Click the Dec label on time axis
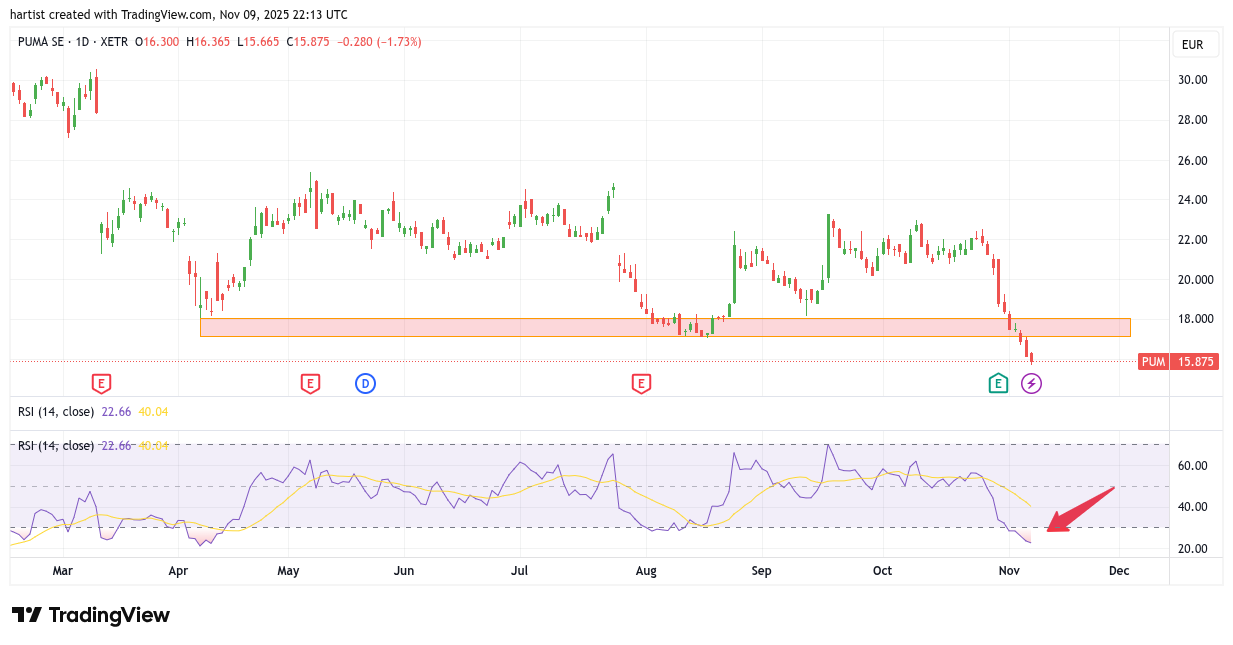 pos(1119,571)
